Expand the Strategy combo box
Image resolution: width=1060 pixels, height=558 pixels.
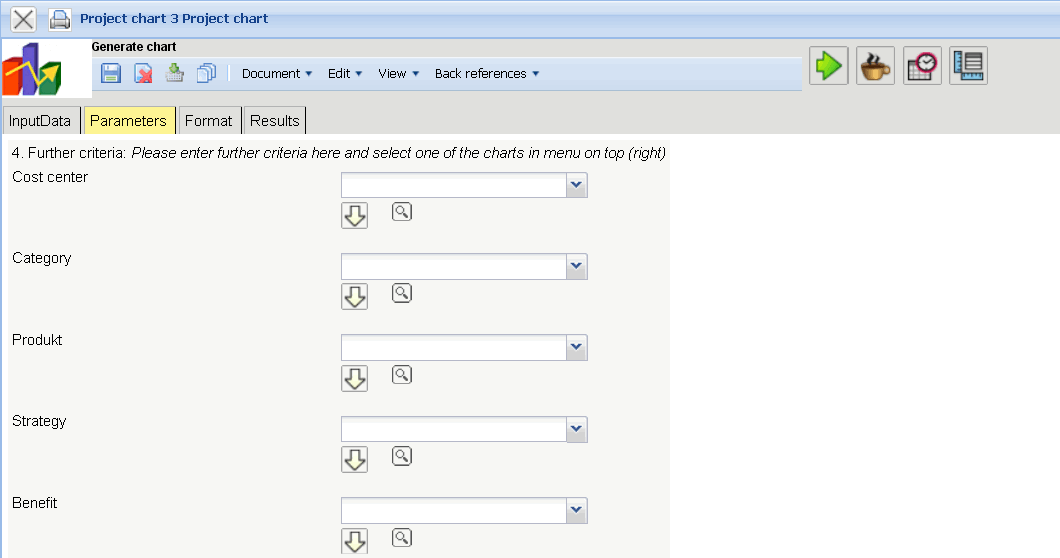tap(576, 429)
